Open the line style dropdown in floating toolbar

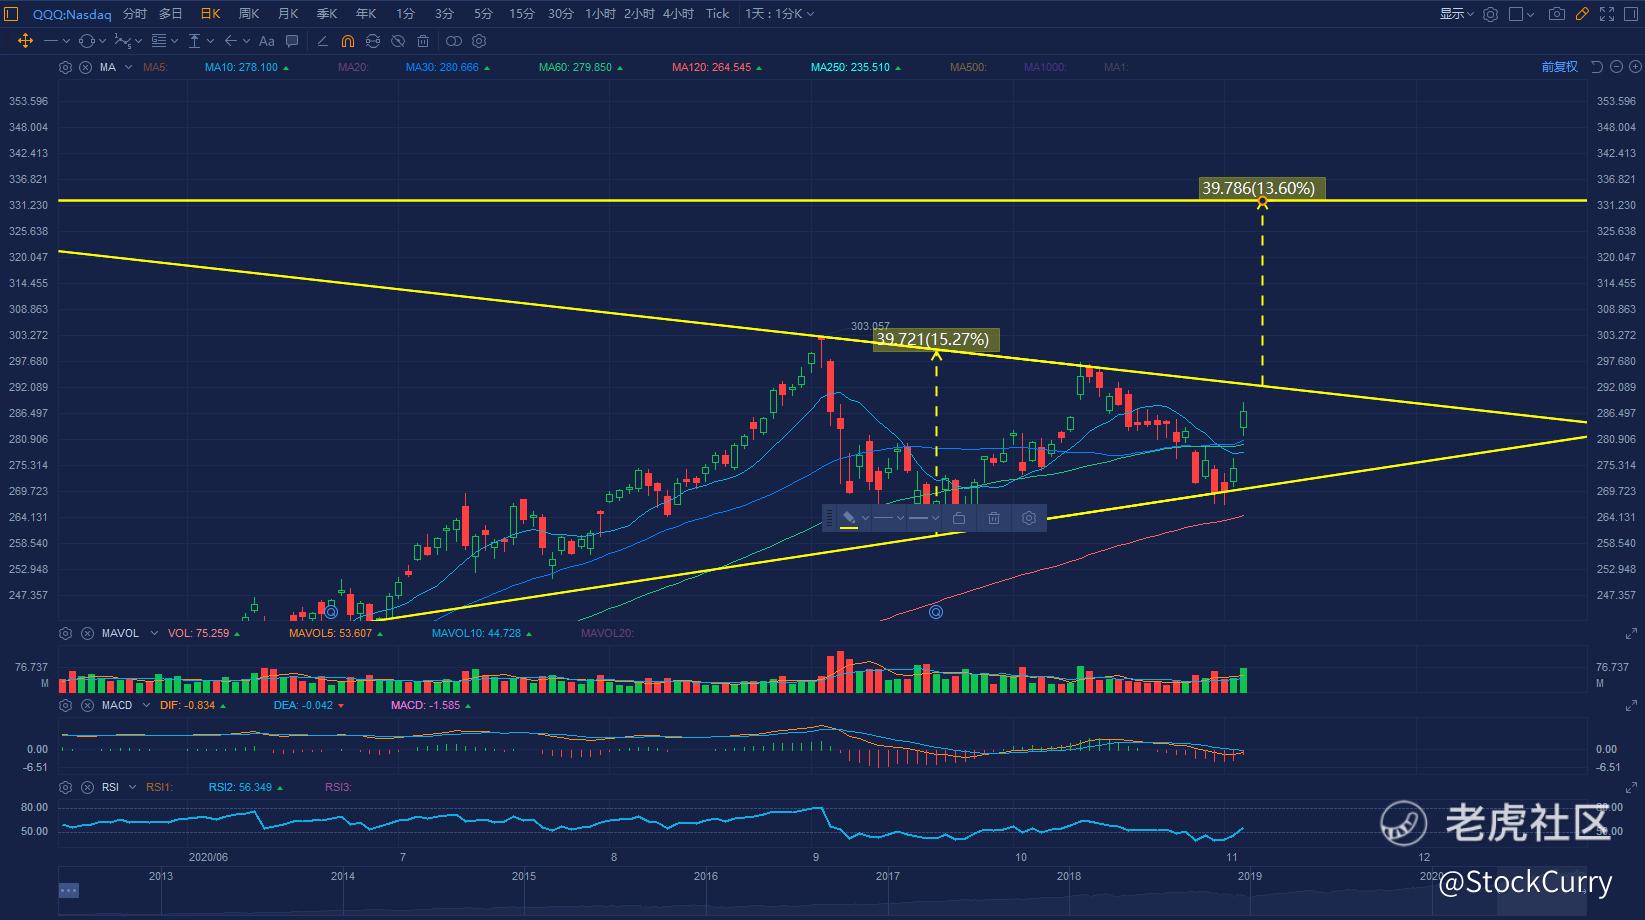point(888,518)
